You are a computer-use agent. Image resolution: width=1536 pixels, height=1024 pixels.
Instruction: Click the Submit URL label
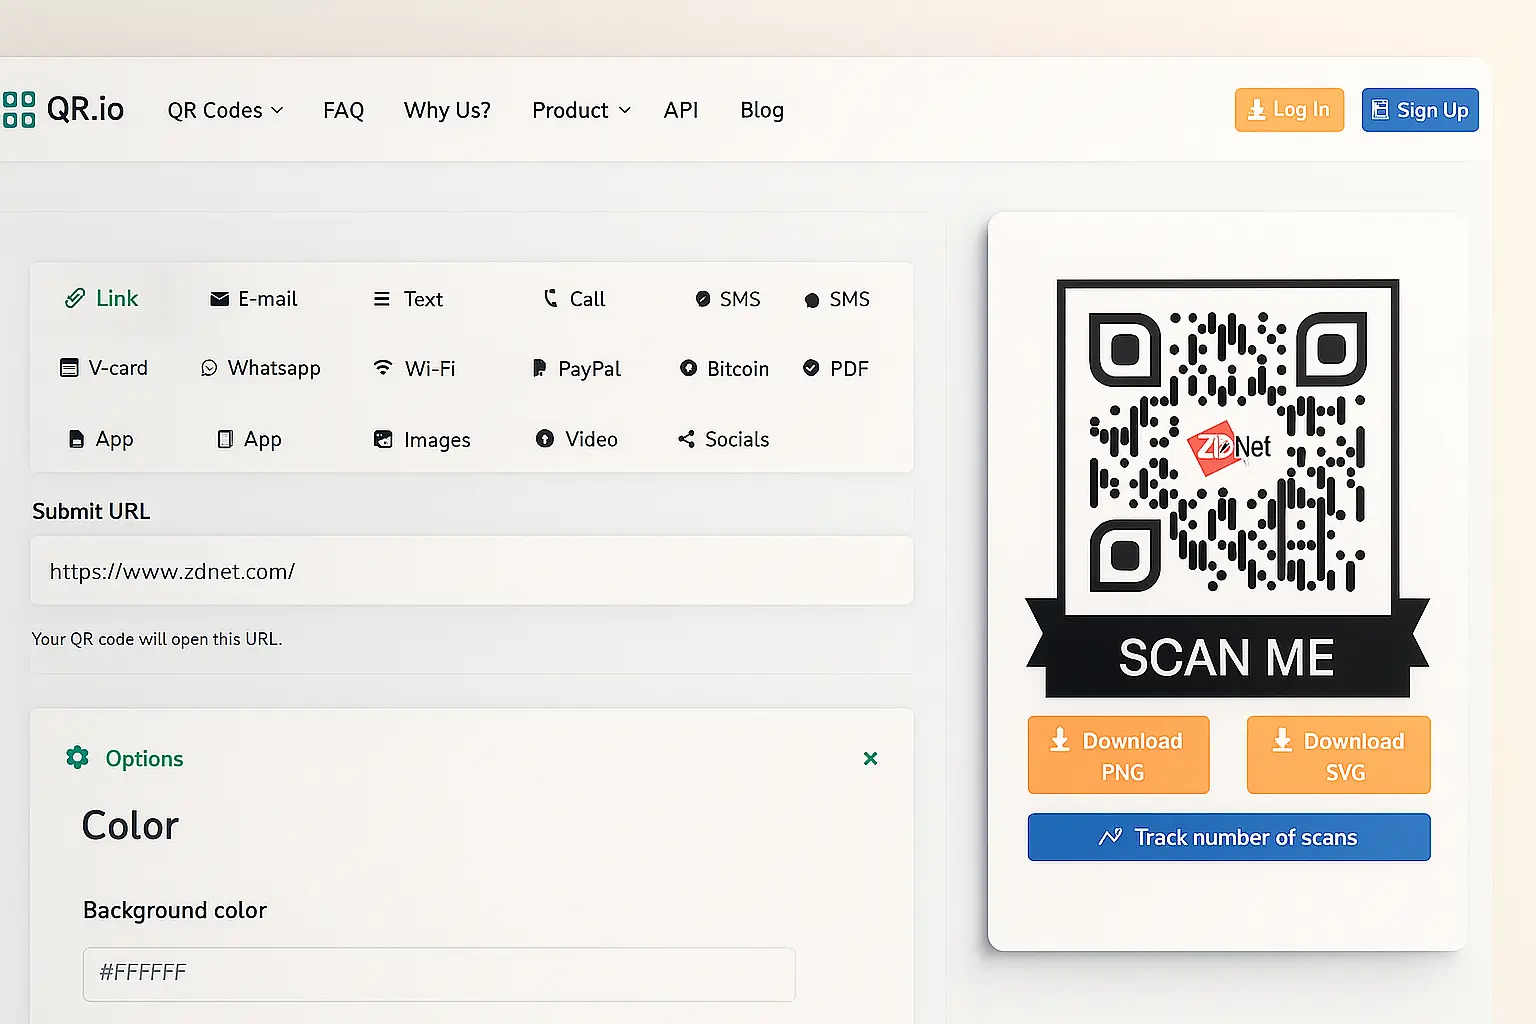(x=91, y=511)
